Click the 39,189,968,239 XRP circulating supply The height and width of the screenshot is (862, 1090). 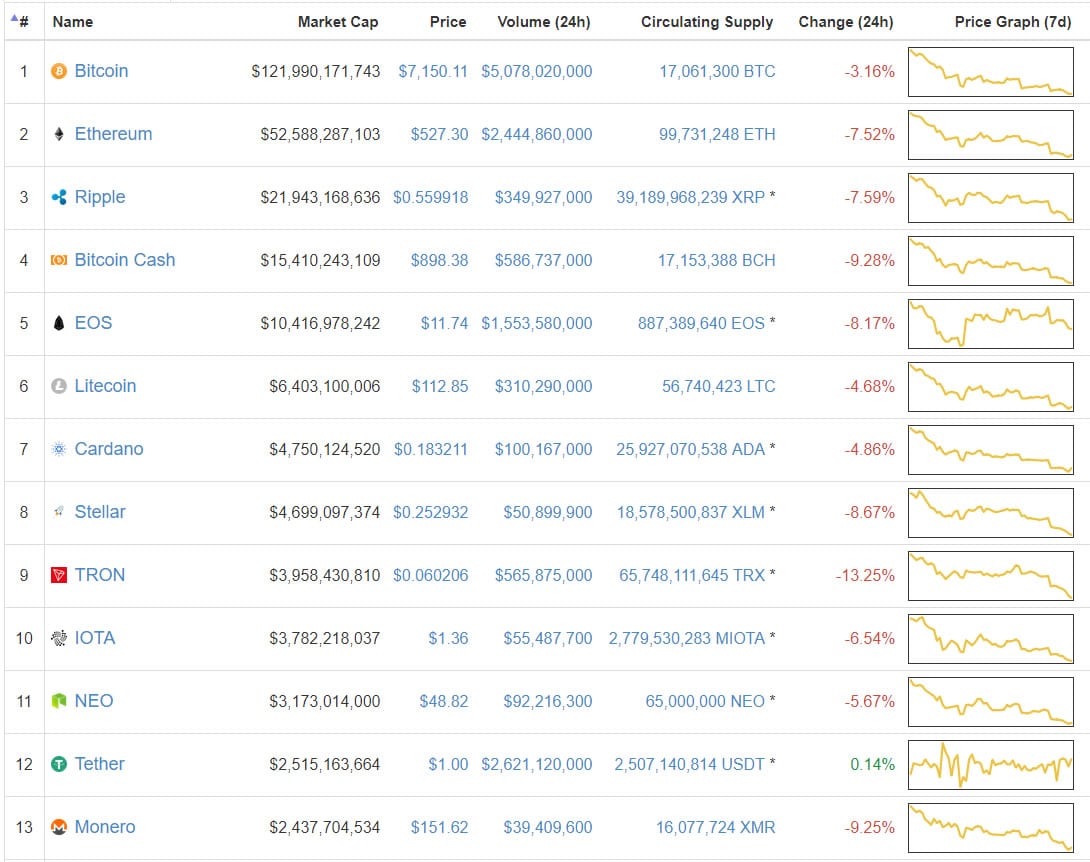coord(691,197)
